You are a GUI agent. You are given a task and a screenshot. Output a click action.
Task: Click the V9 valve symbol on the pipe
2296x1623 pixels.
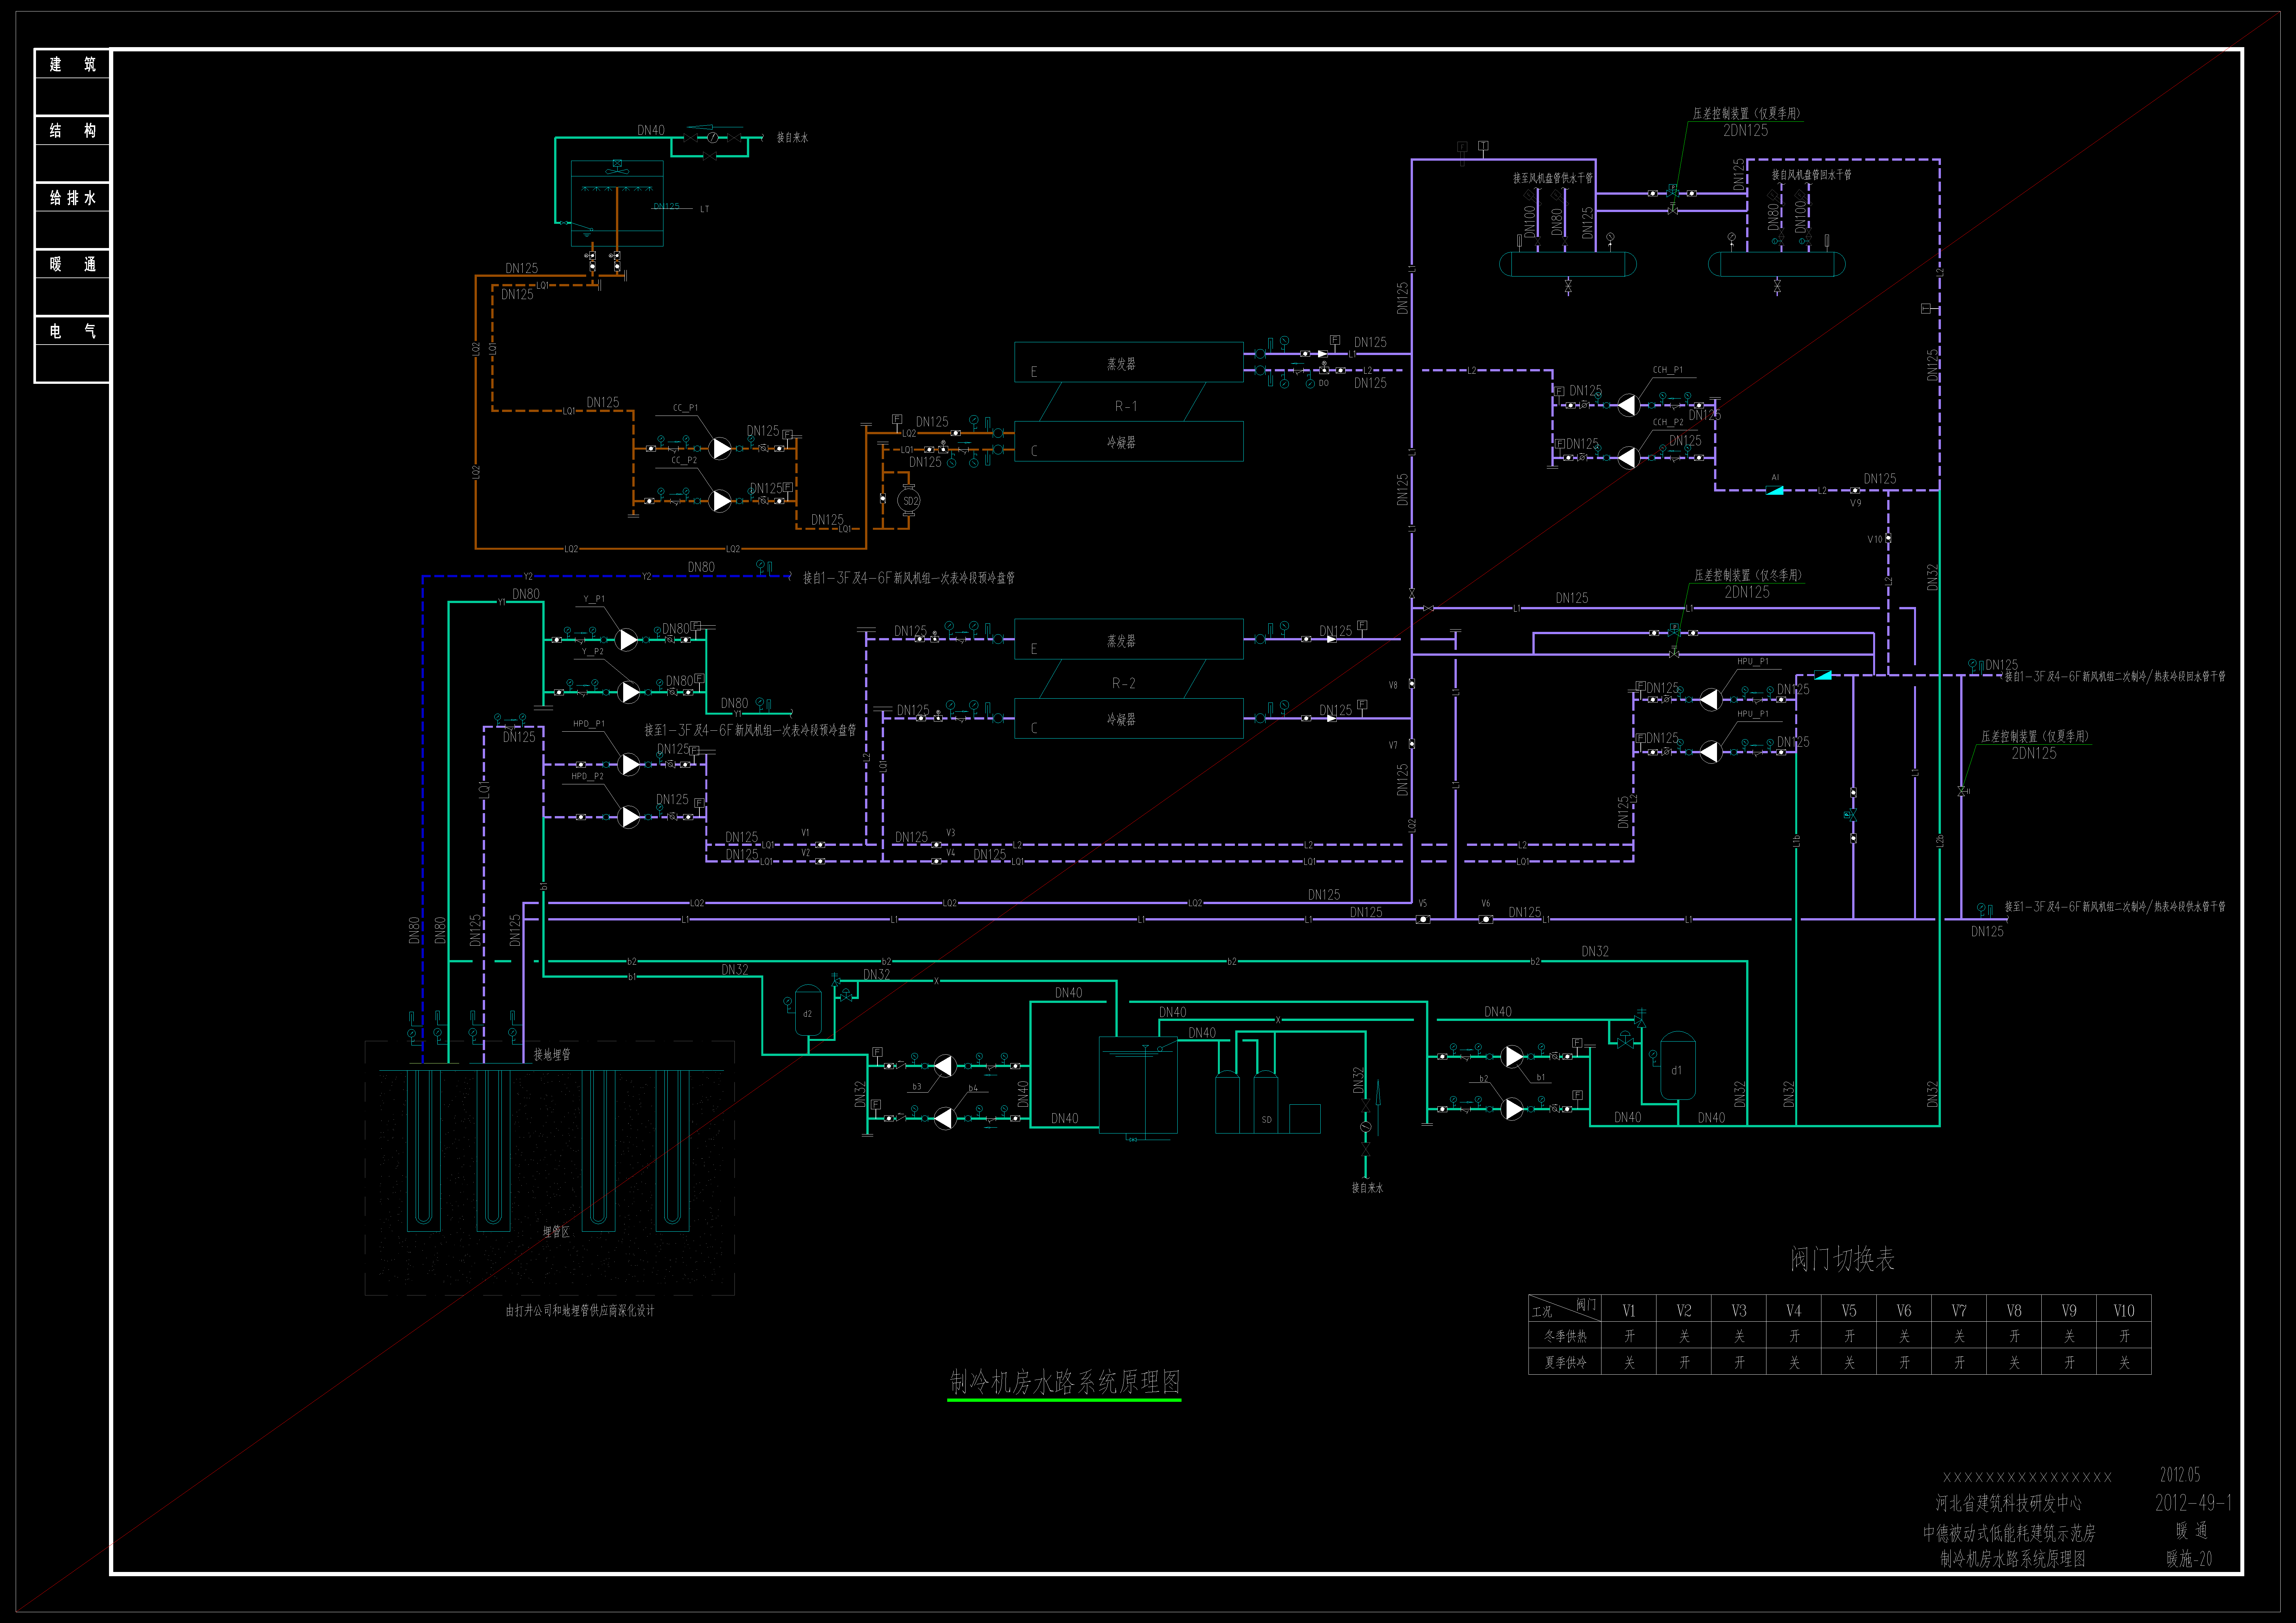tap(1855, 491)
